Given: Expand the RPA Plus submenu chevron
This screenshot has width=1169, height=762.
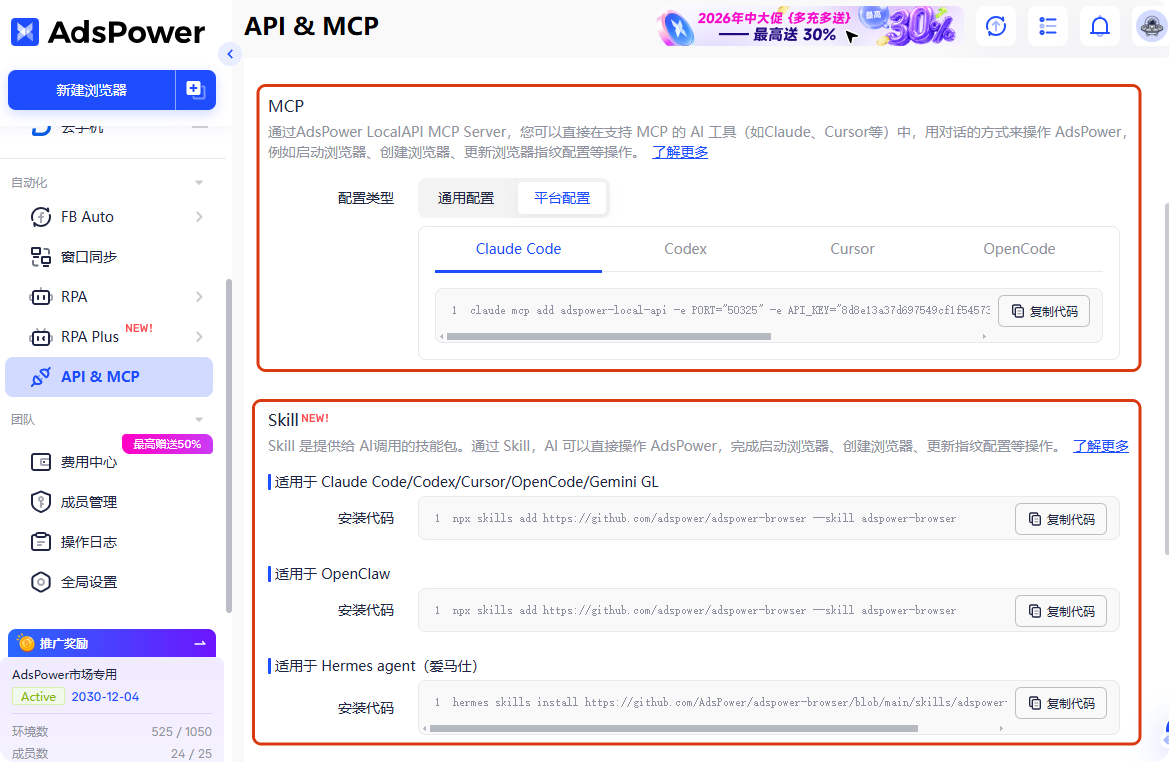Looking at the screenshot, I should tap(199, 337).
